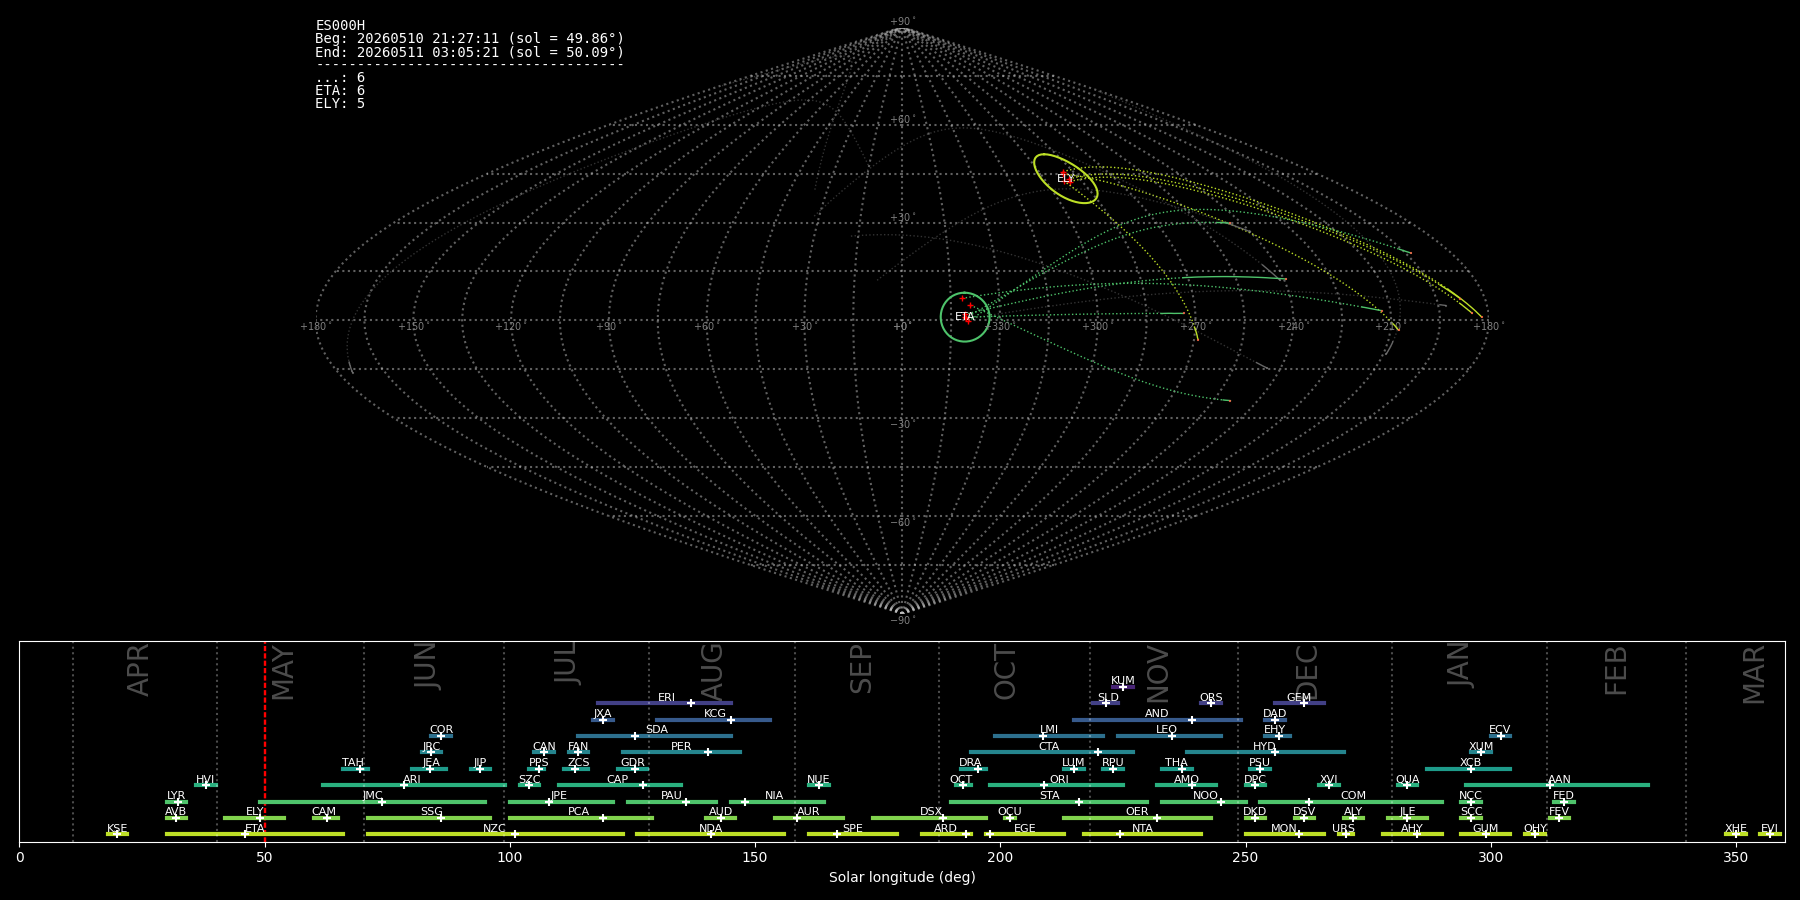Image resolution: width=1800 pixels, height=900 pixels.
Task: Click the Solar longitude axis label
Action: point(902,878)
